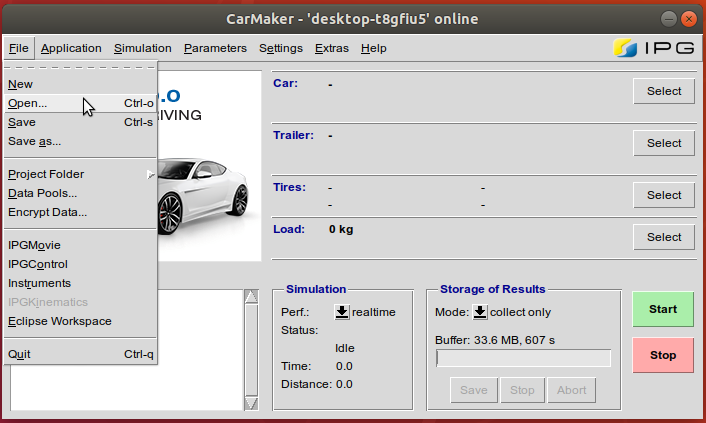Click the 'Buffer: 33.6 MB, 607 s' text
Screen dimensions: 706x423
(x=495, y=340)
